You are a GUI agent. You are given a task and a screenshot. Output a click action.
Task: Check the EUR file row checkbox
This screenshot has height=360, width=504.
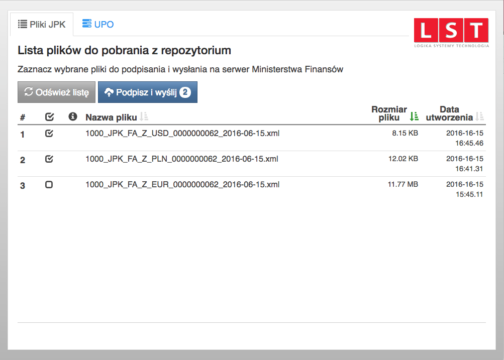click(49, 184)
